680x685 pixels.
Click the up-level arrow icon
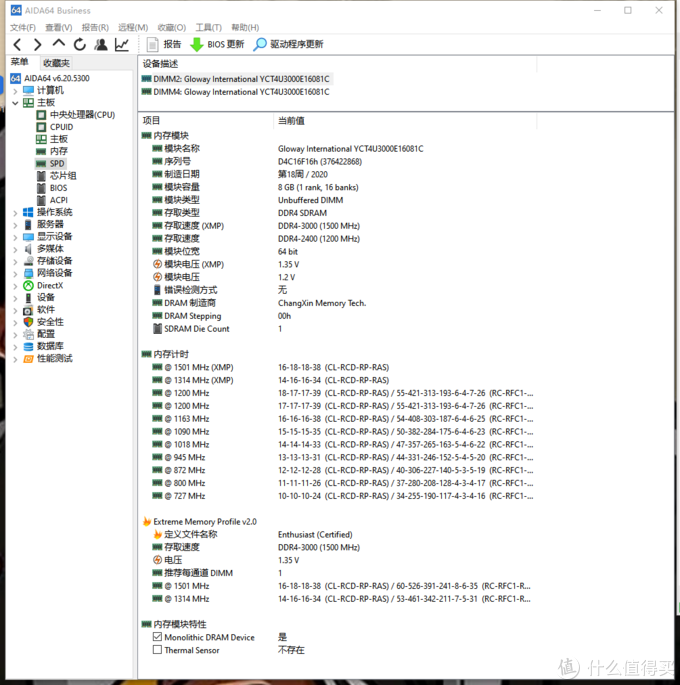point(59,44)
